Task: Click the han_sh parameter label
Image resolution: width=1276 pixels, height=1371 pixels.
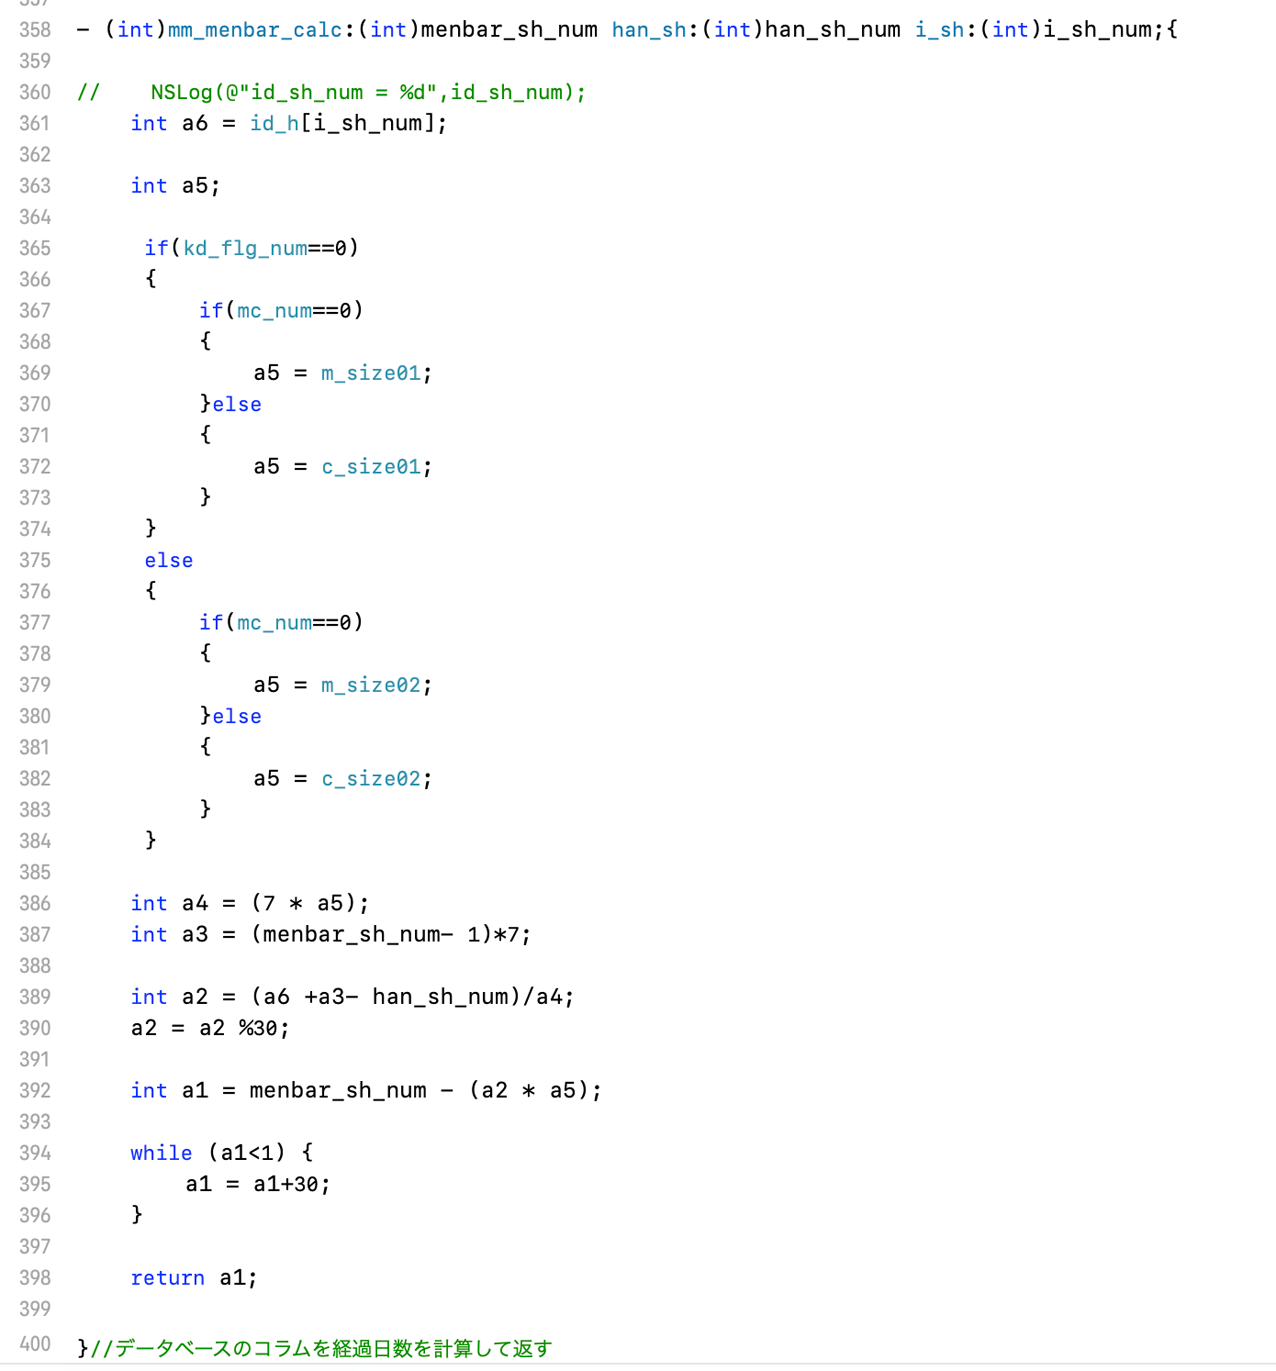Action: (649, 30)
